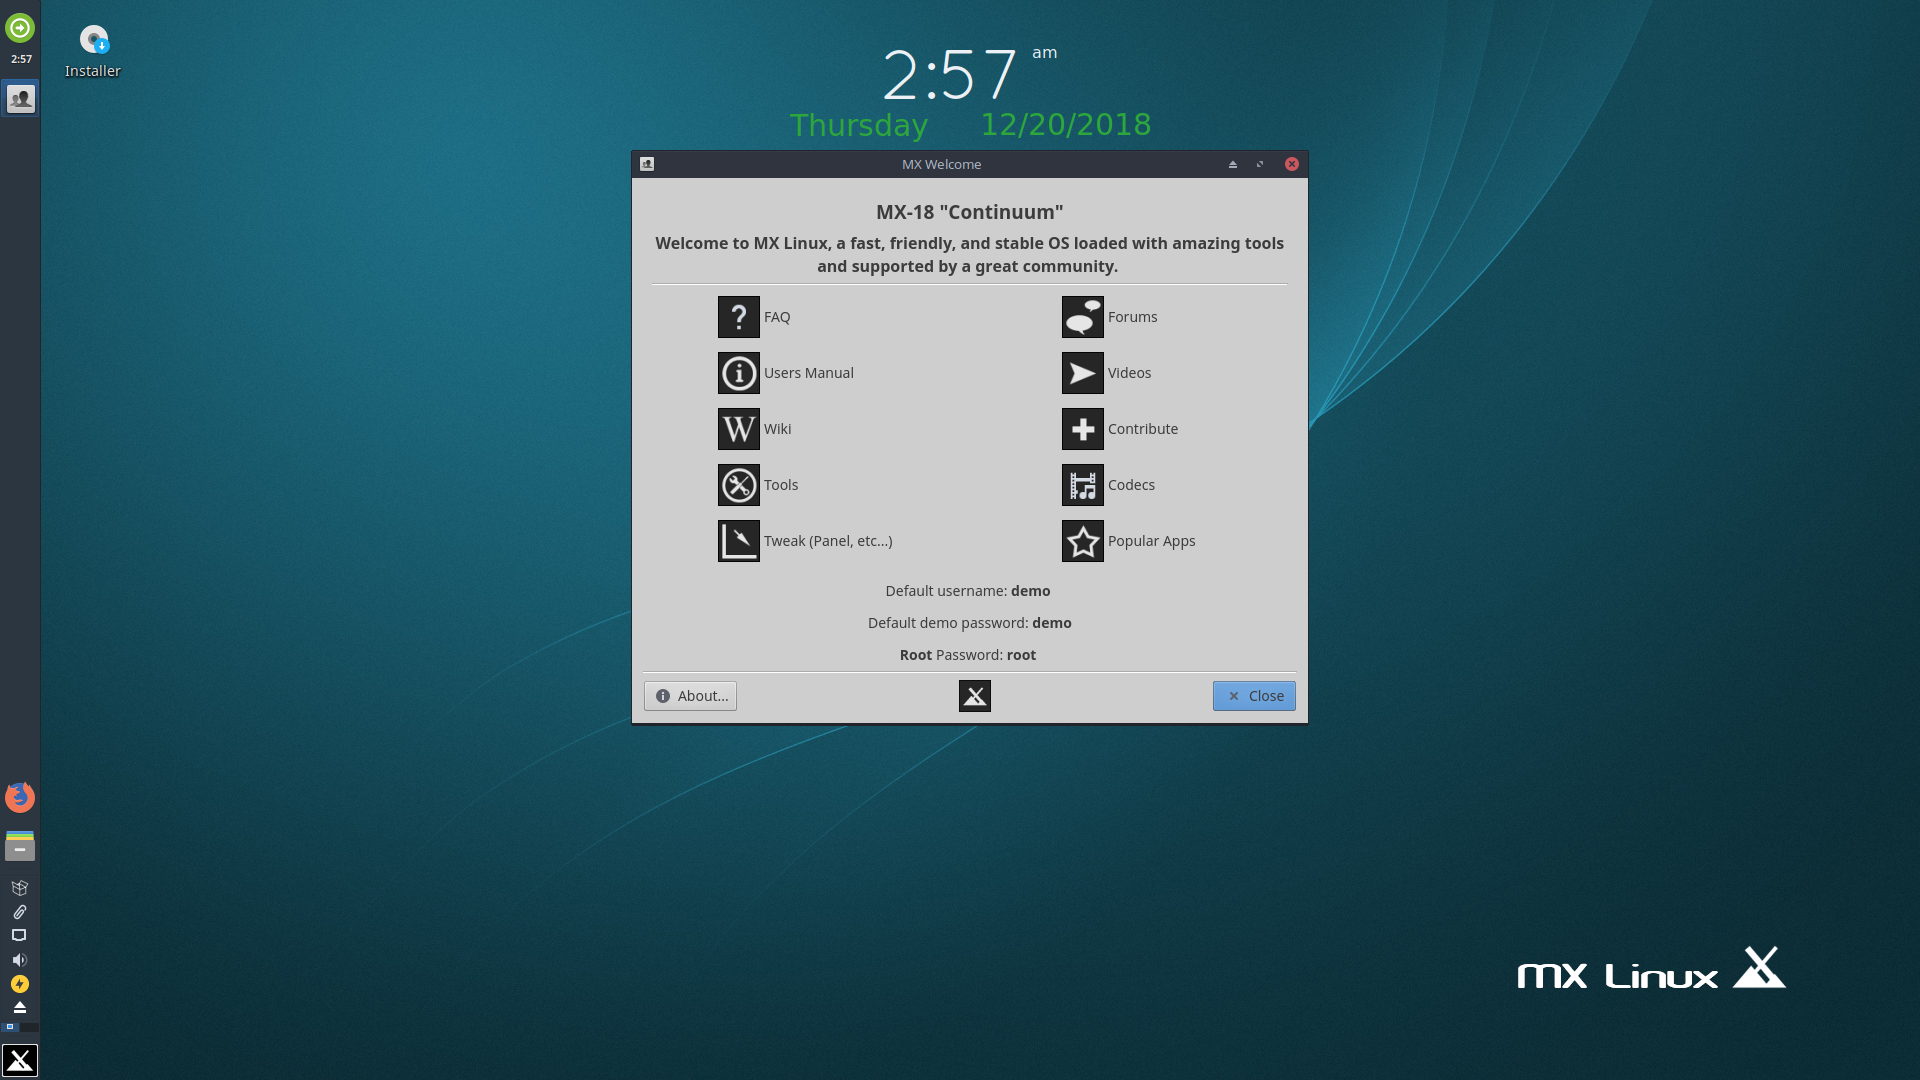Expand the window menu options

tap(646, 164)
